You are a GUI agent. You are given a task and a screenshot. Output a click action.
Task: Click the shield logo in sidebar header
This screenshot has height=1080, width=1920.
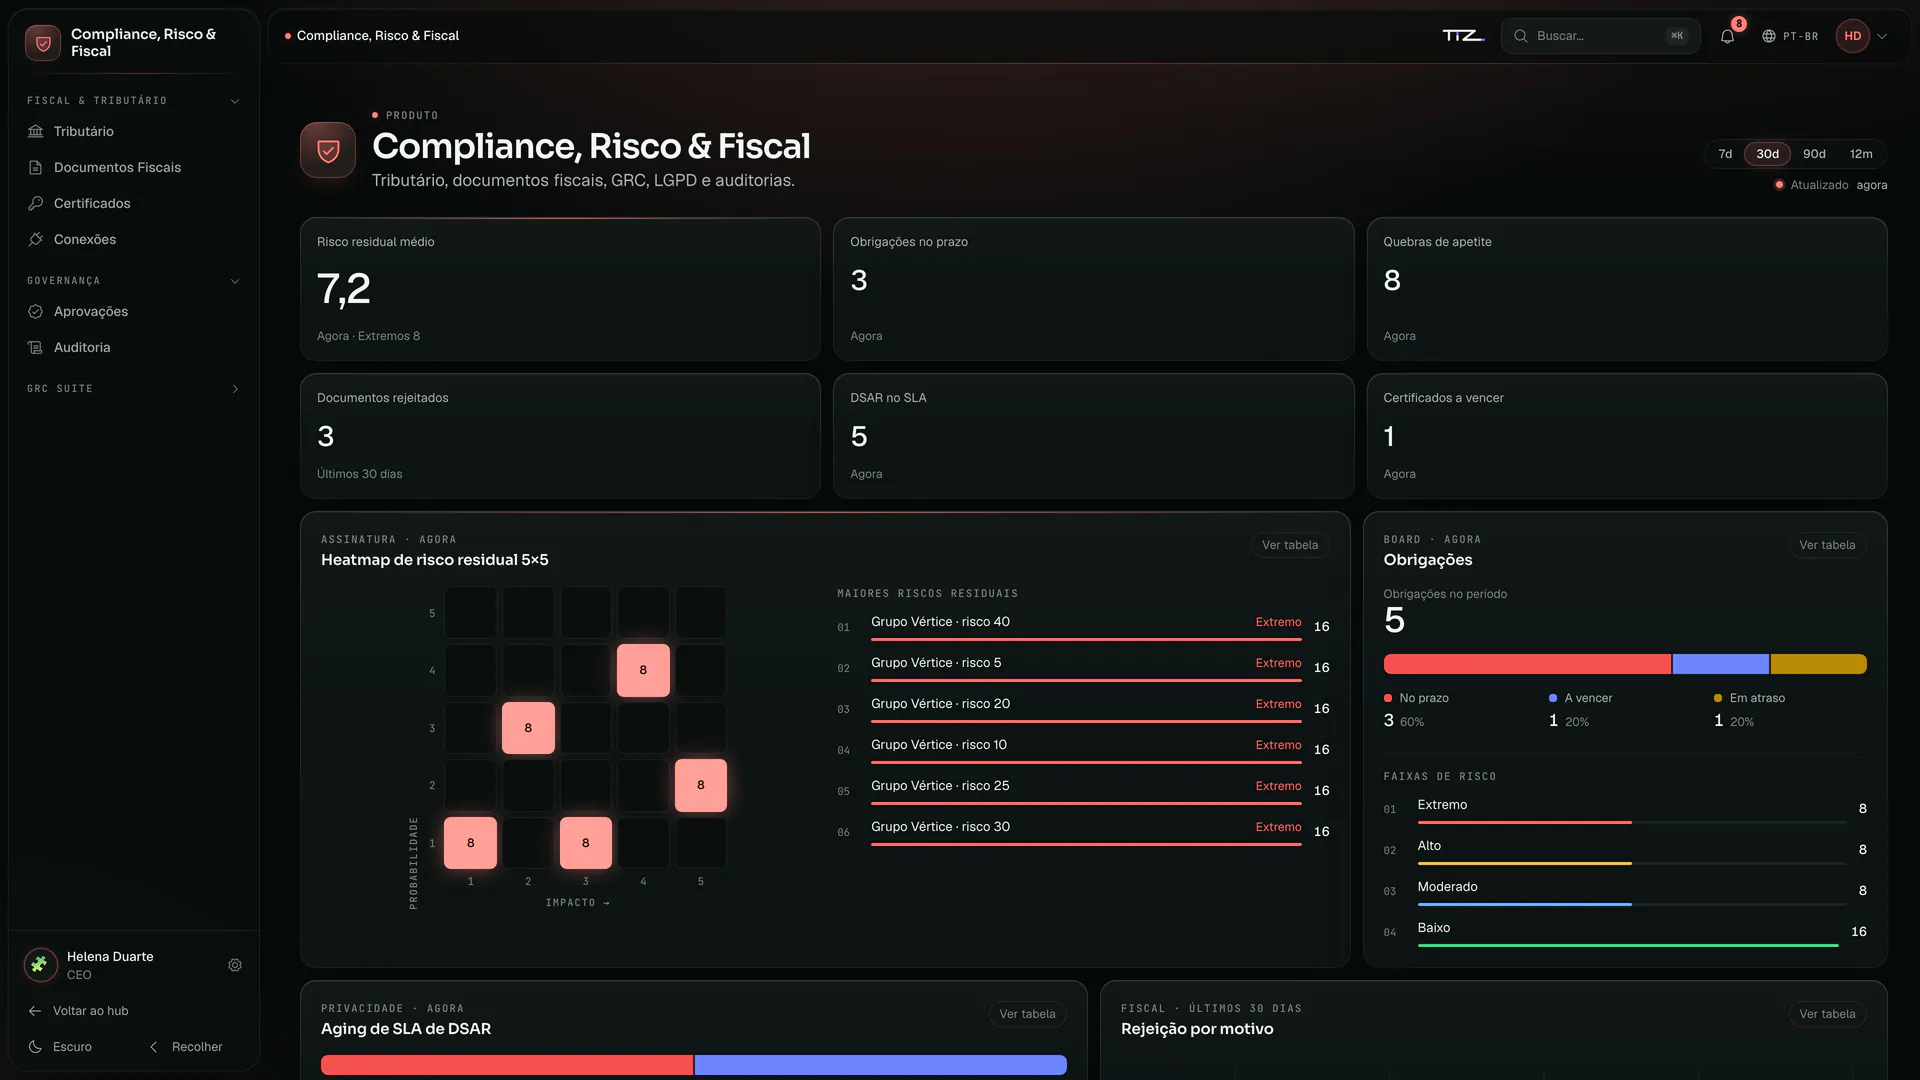[43, 43]
